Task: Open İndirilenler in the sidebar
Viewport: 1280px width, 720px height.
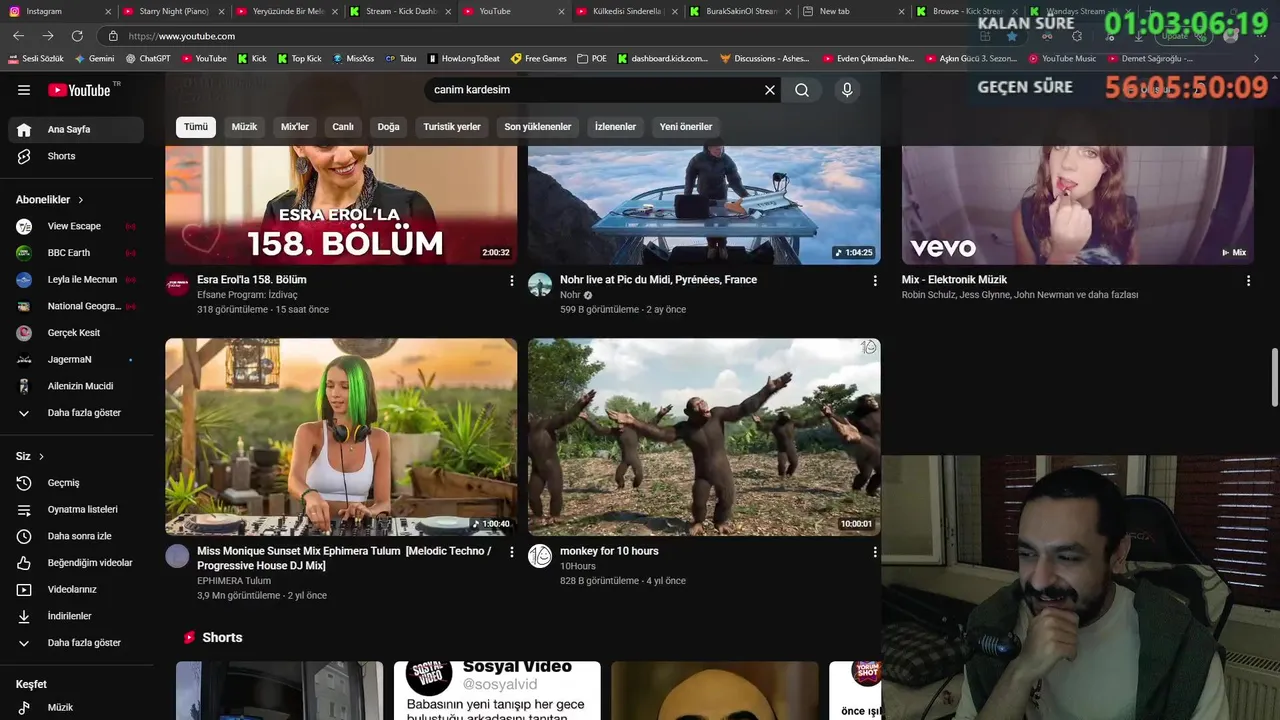Action: coord(76,616)
